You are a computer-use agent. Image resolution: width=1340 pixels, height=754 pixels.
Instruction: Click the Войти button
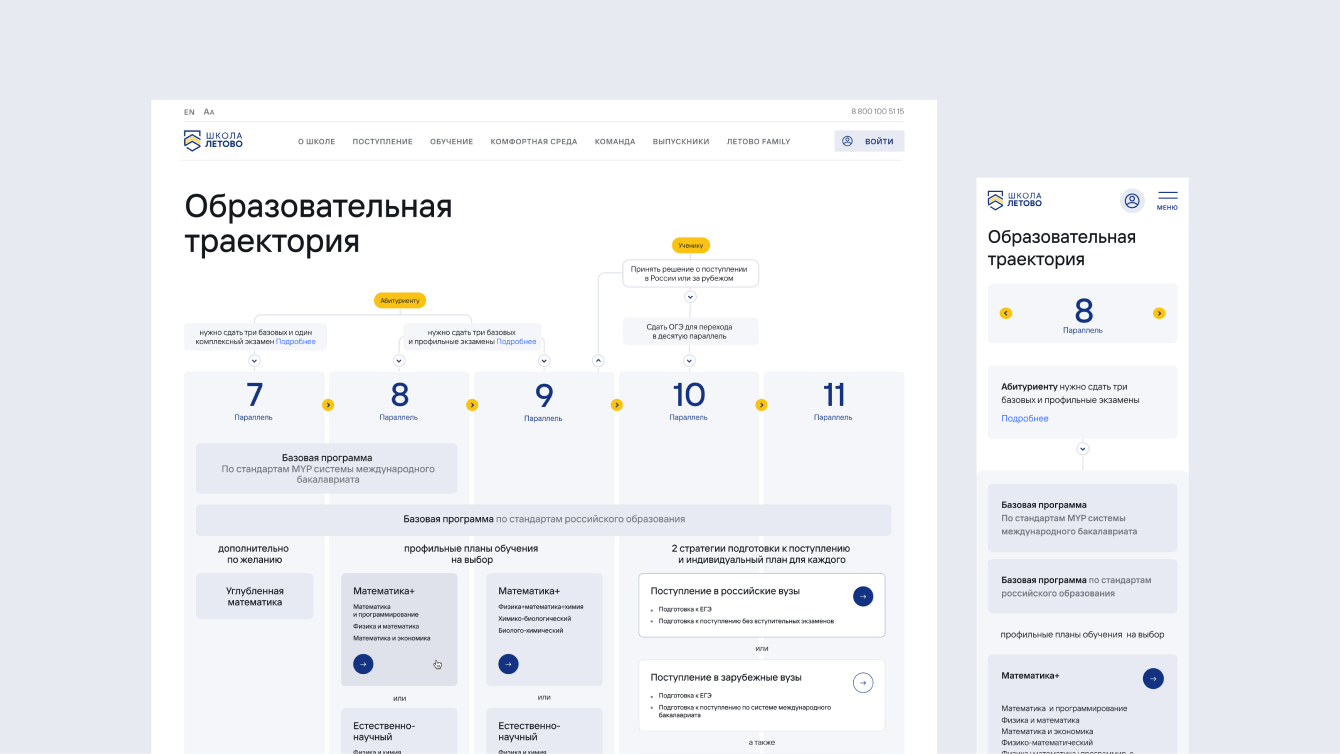tap(870, 141)
